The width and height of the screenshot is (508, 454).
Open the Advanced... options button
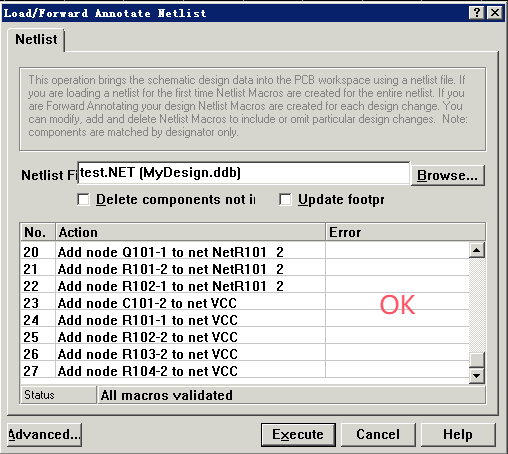point(44,435)
